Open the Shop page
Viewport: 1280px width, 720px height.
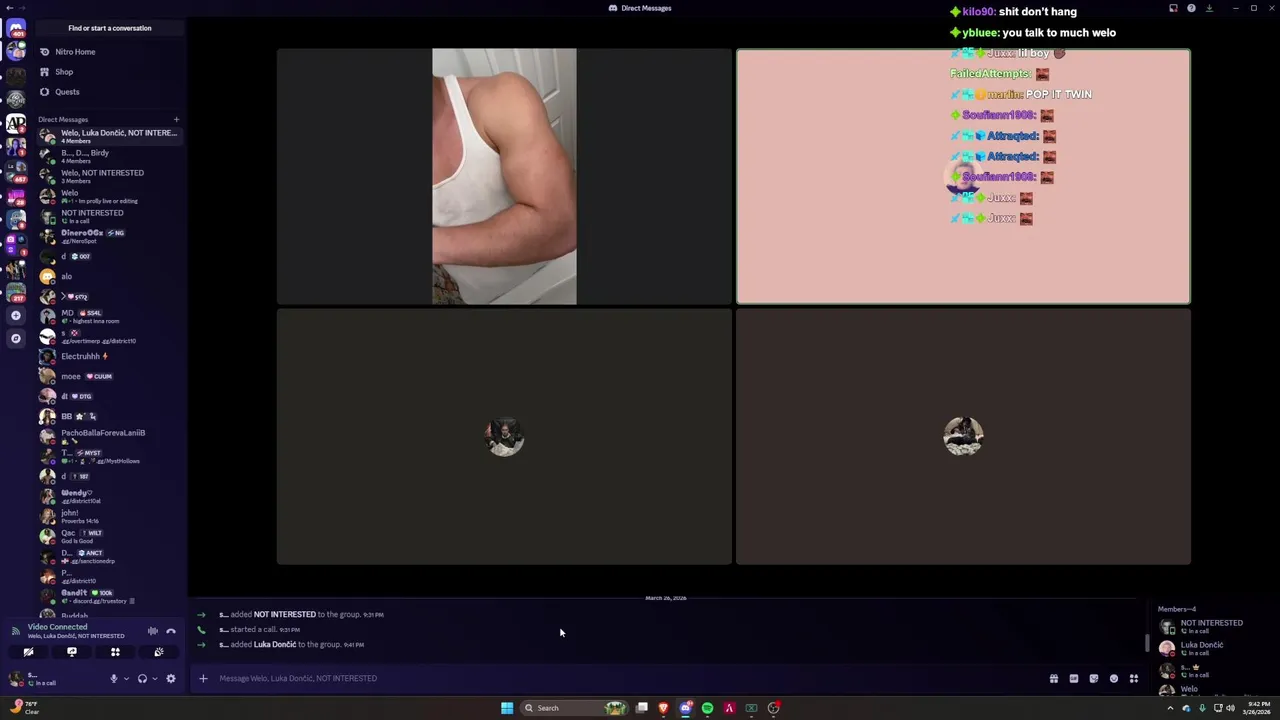[x=110, y=72]
